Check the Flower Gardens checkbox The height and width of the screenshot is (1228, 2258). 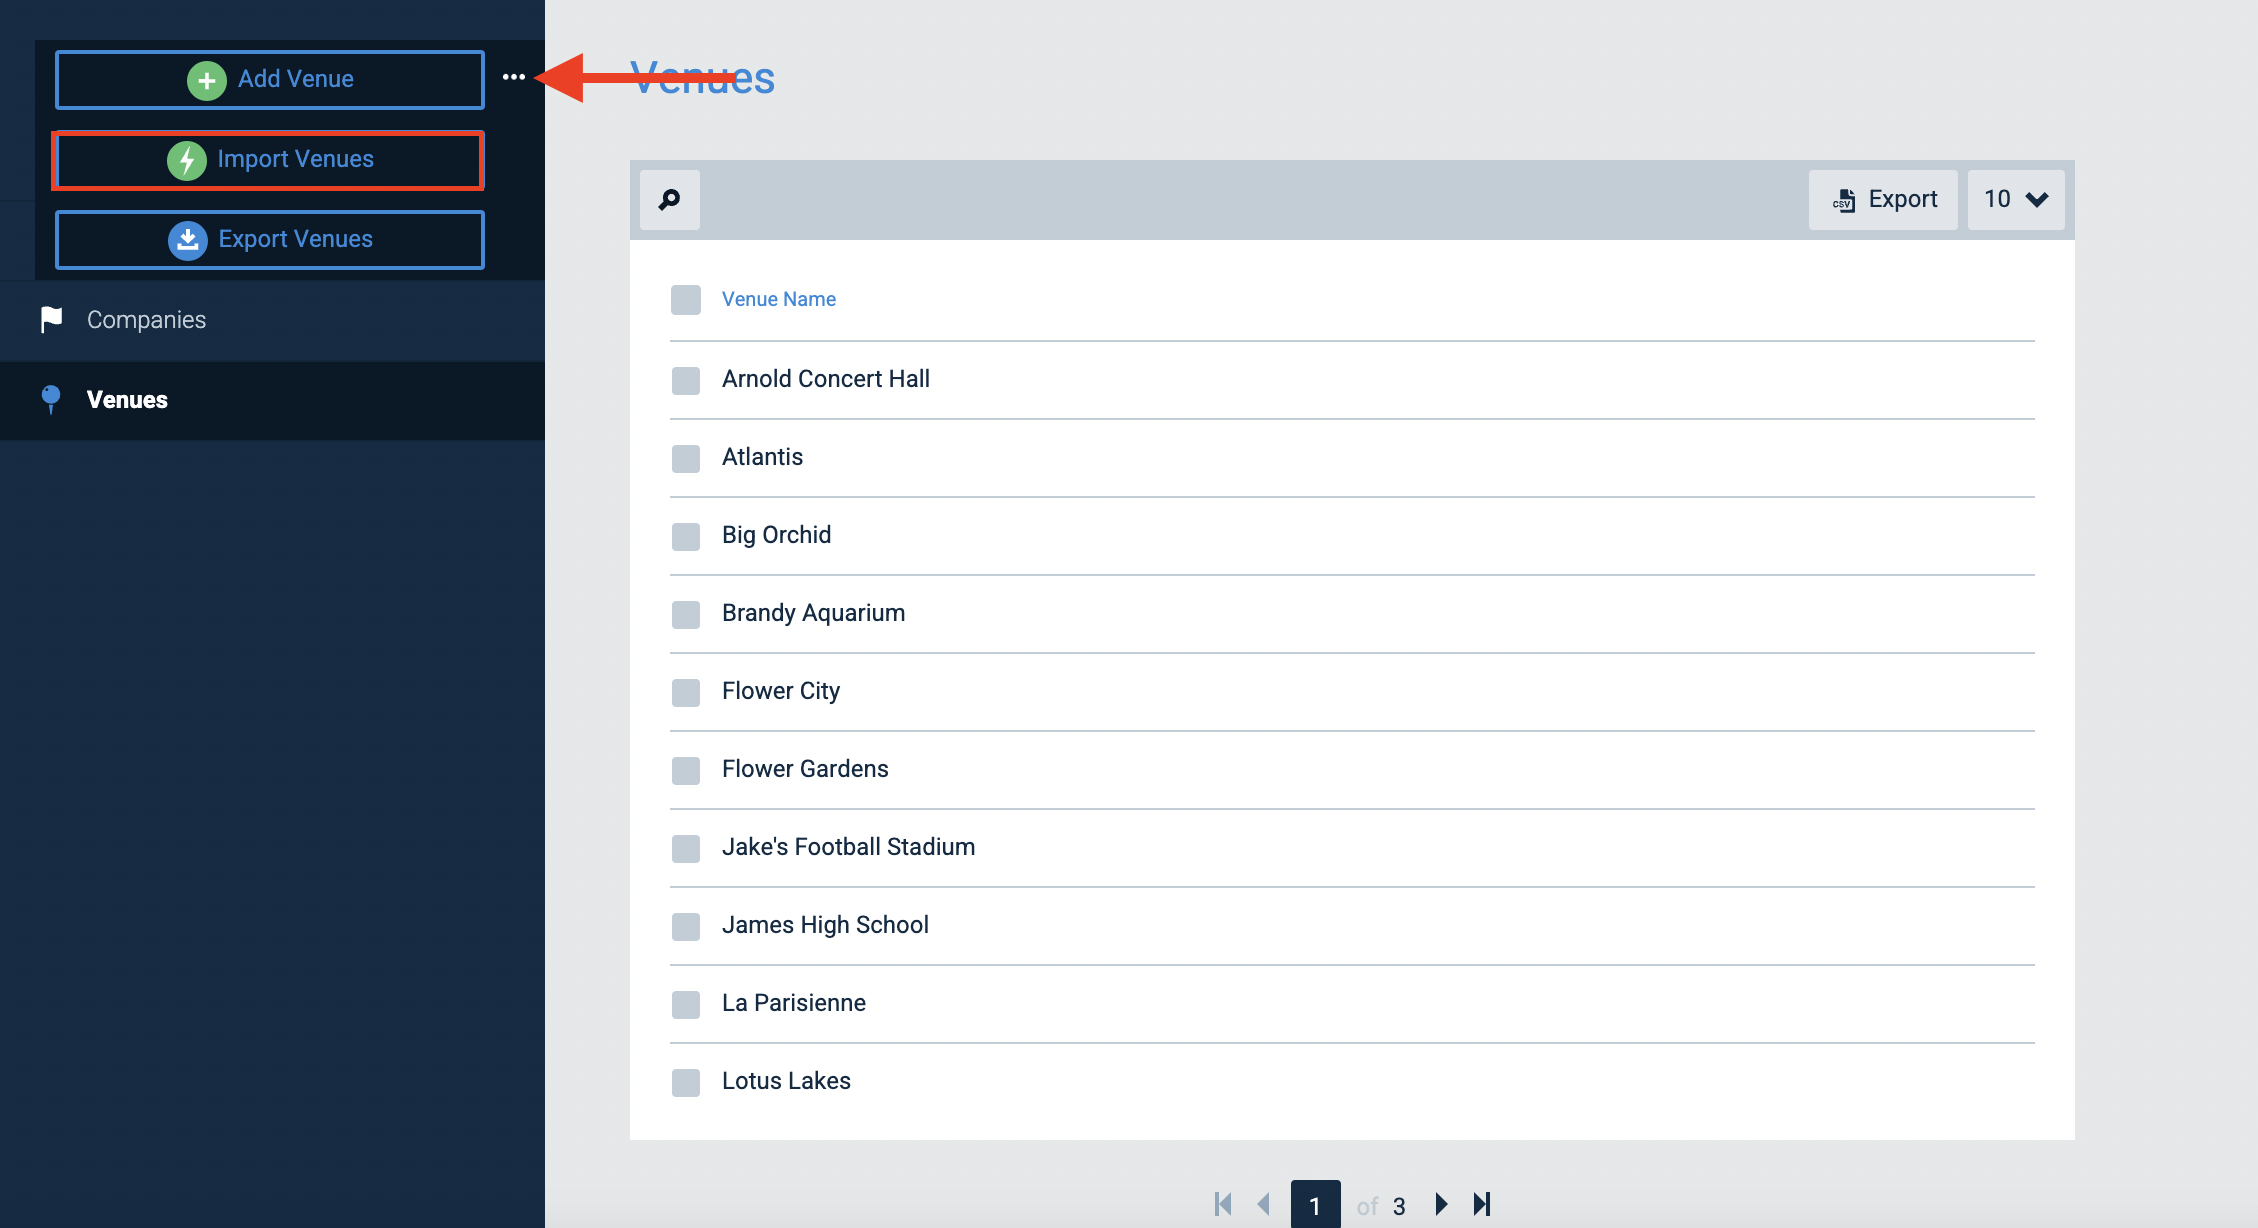point(686,770)
